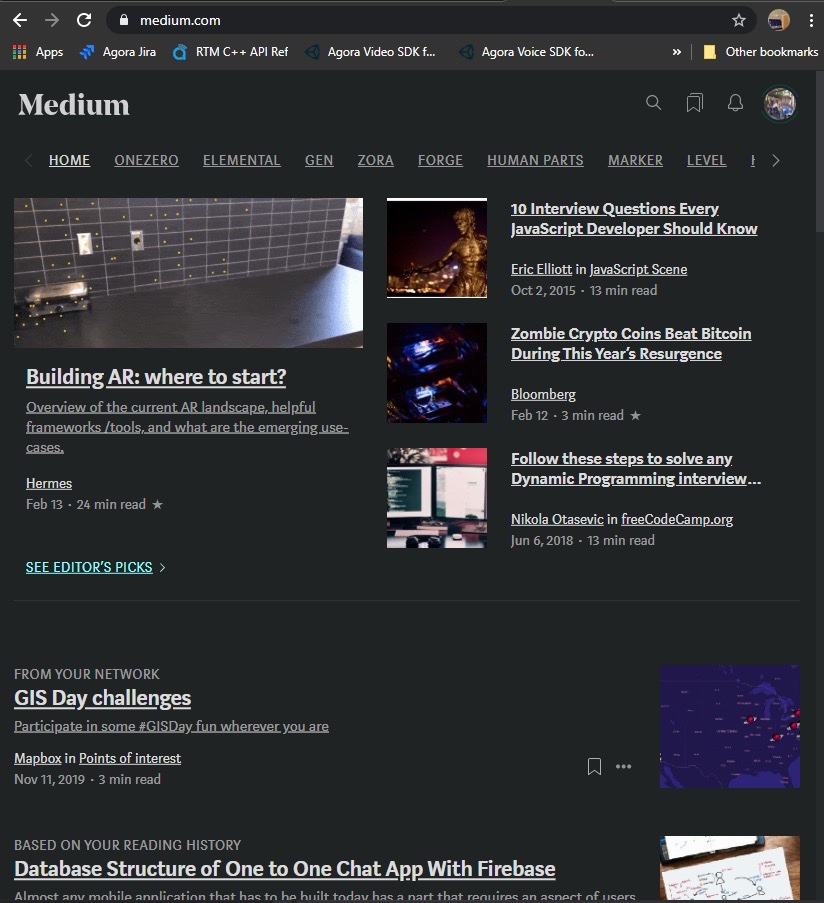Viewport: 824px width, 903px height.
Task: Select the HUMAN PARTS tab
Action: coord(535,160)
